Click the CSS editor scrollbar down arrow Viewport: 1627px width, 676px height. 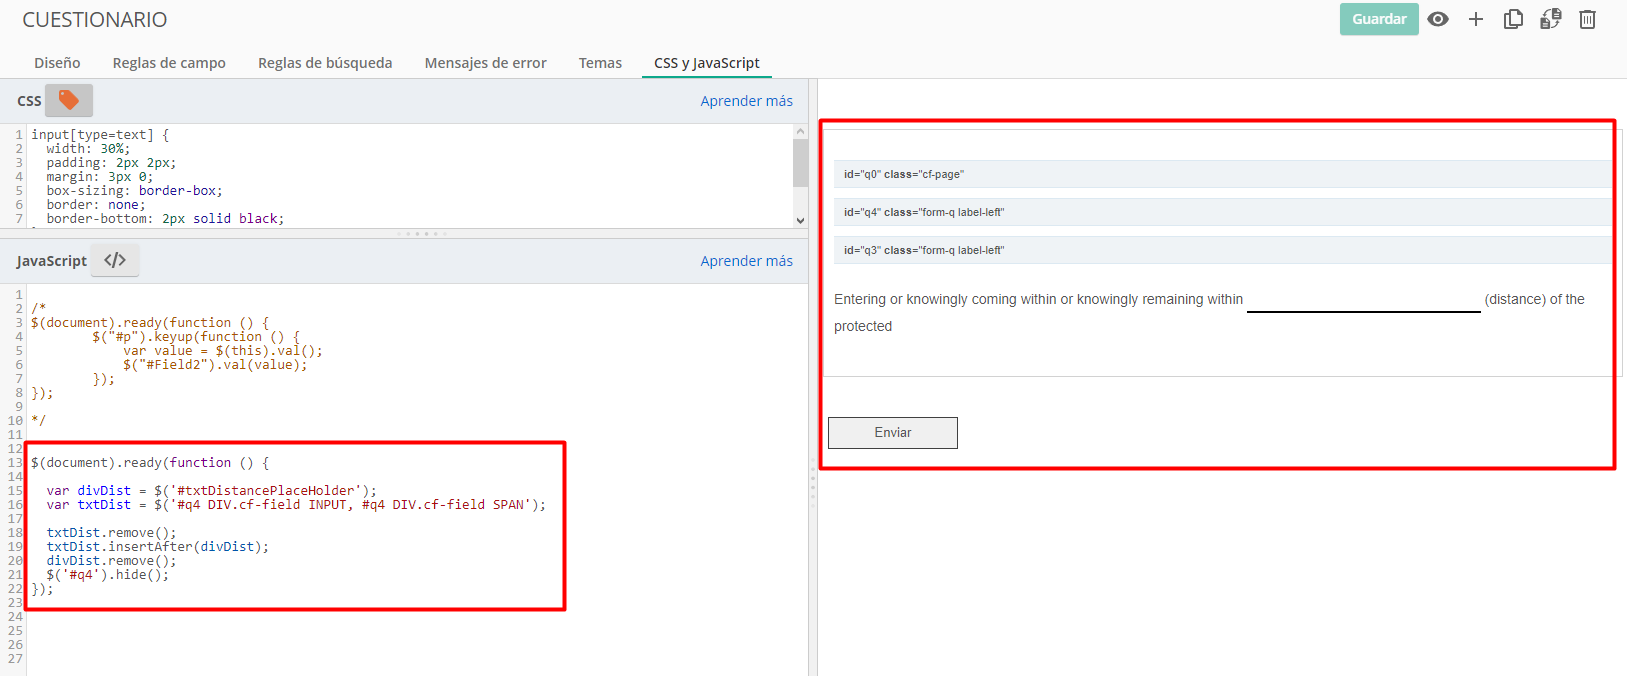800,220
